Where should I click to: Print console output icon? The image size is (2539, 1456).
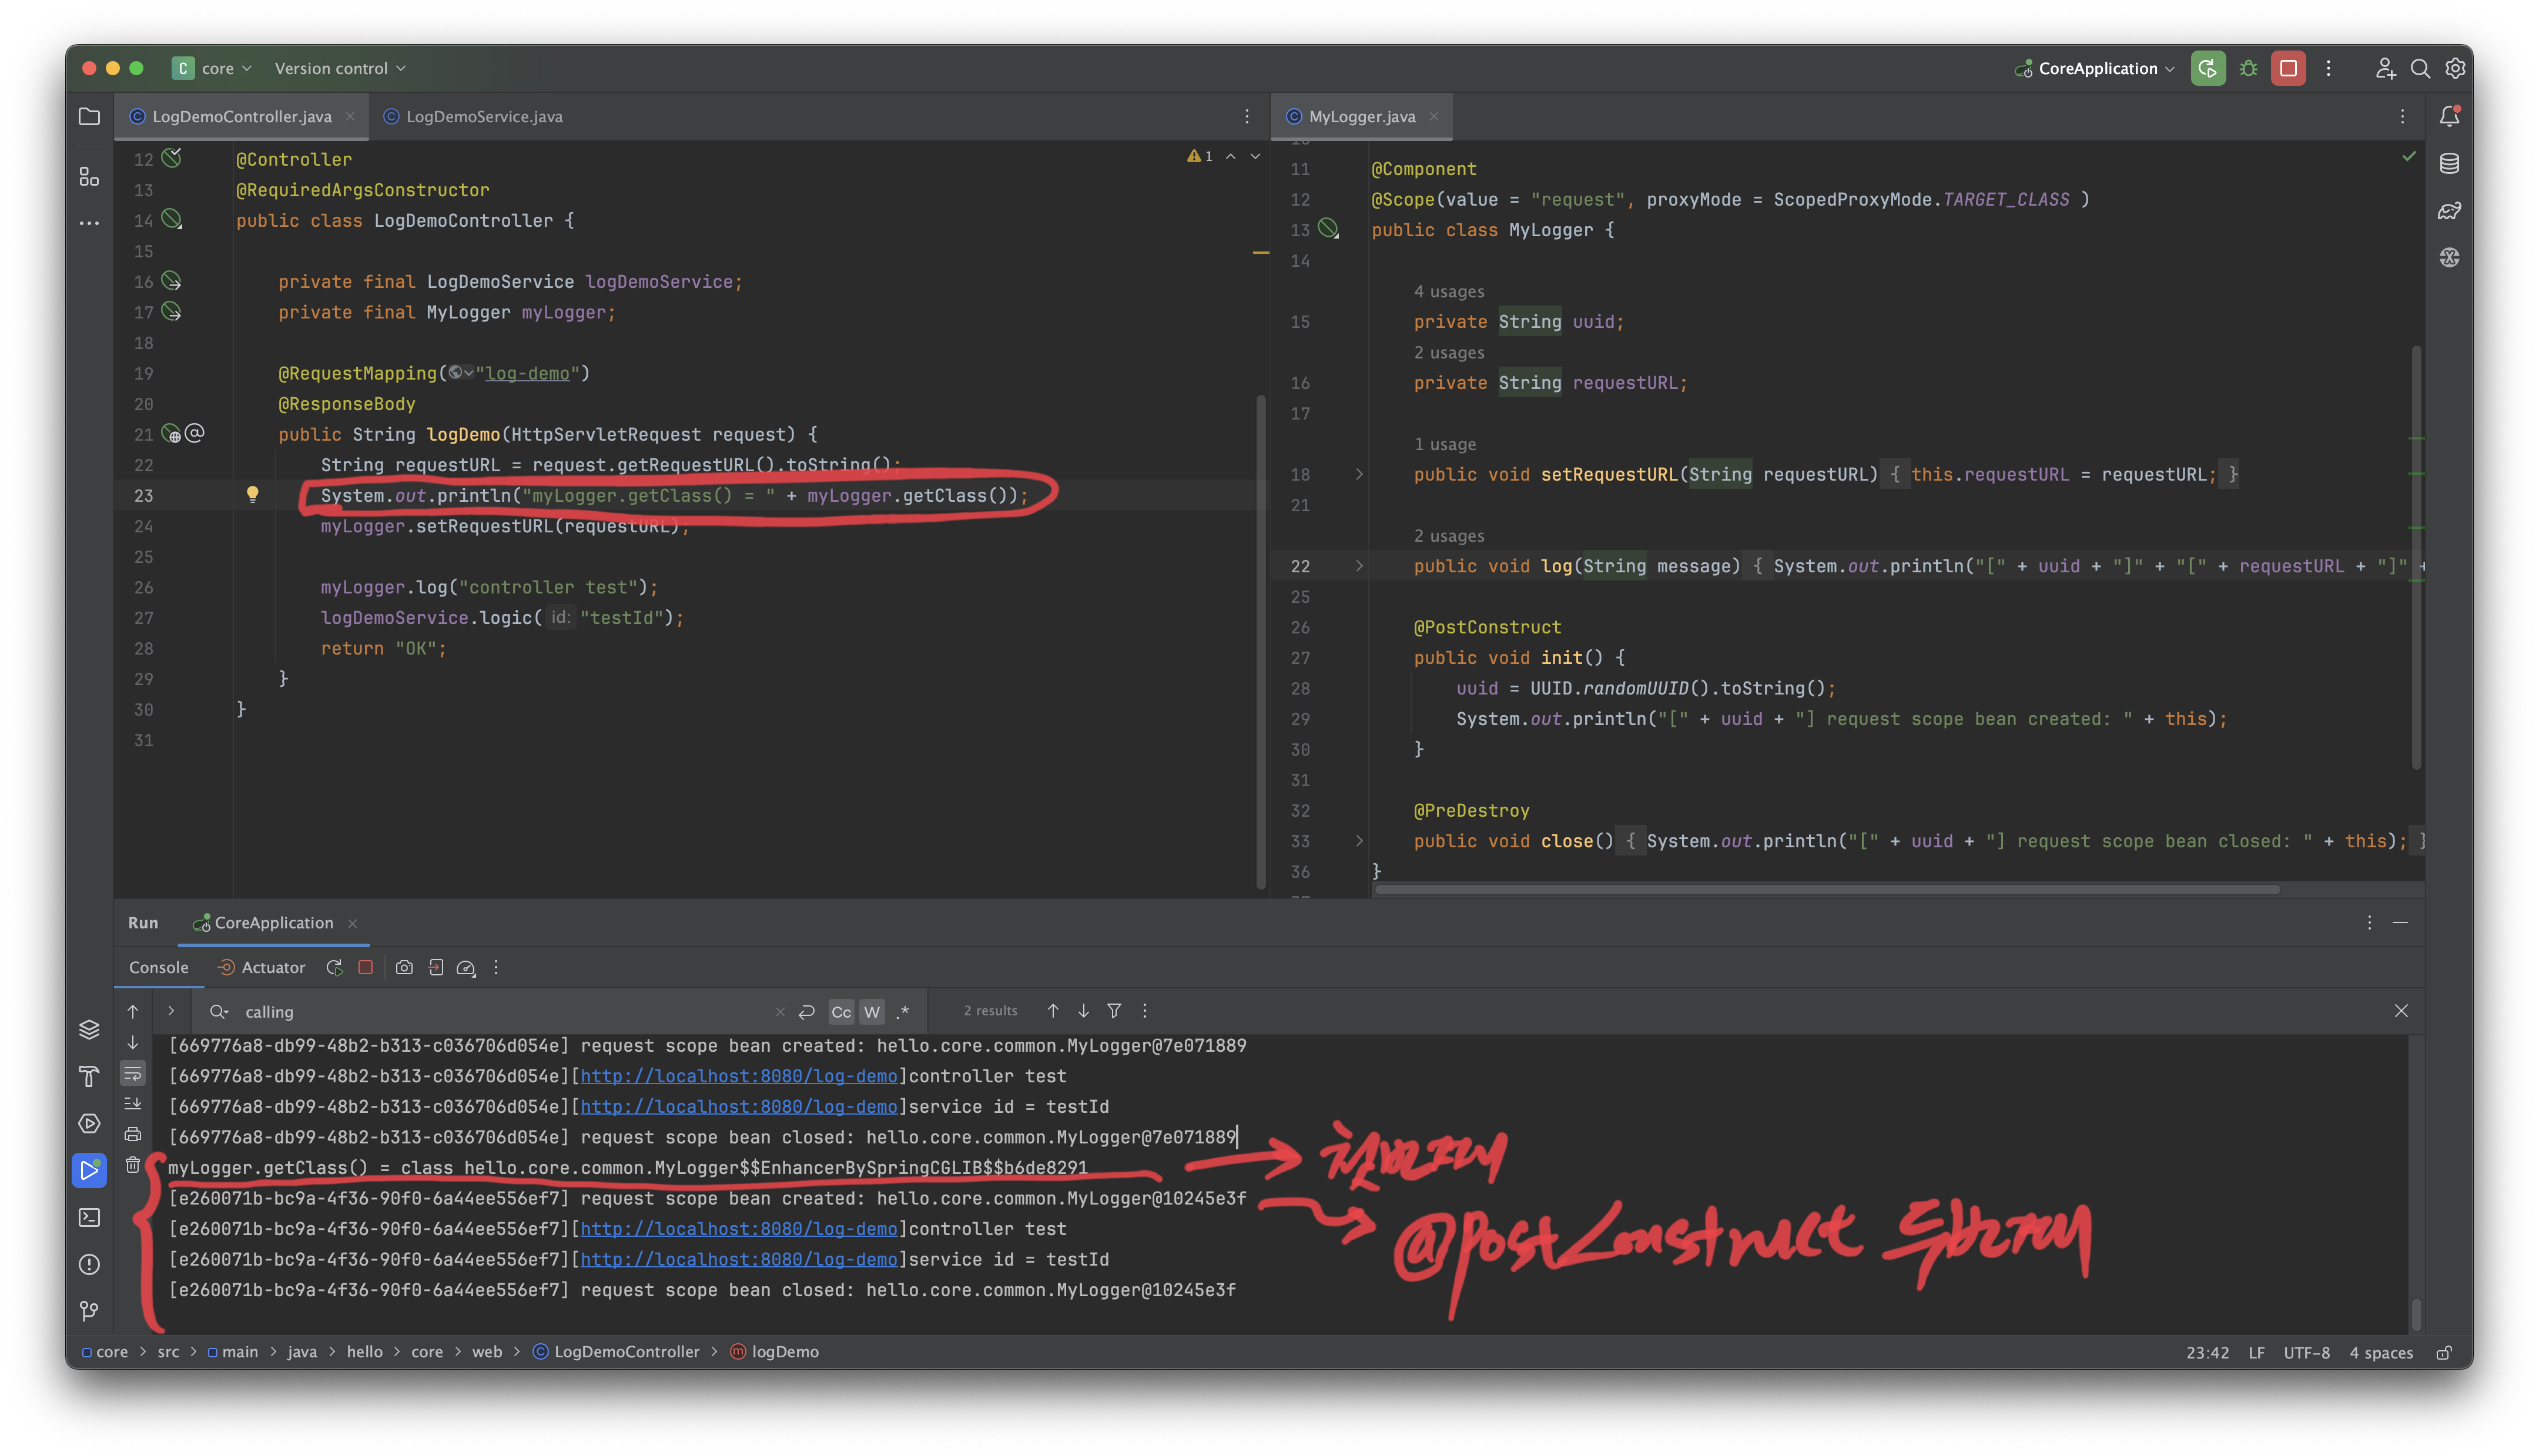(133, 1134)
